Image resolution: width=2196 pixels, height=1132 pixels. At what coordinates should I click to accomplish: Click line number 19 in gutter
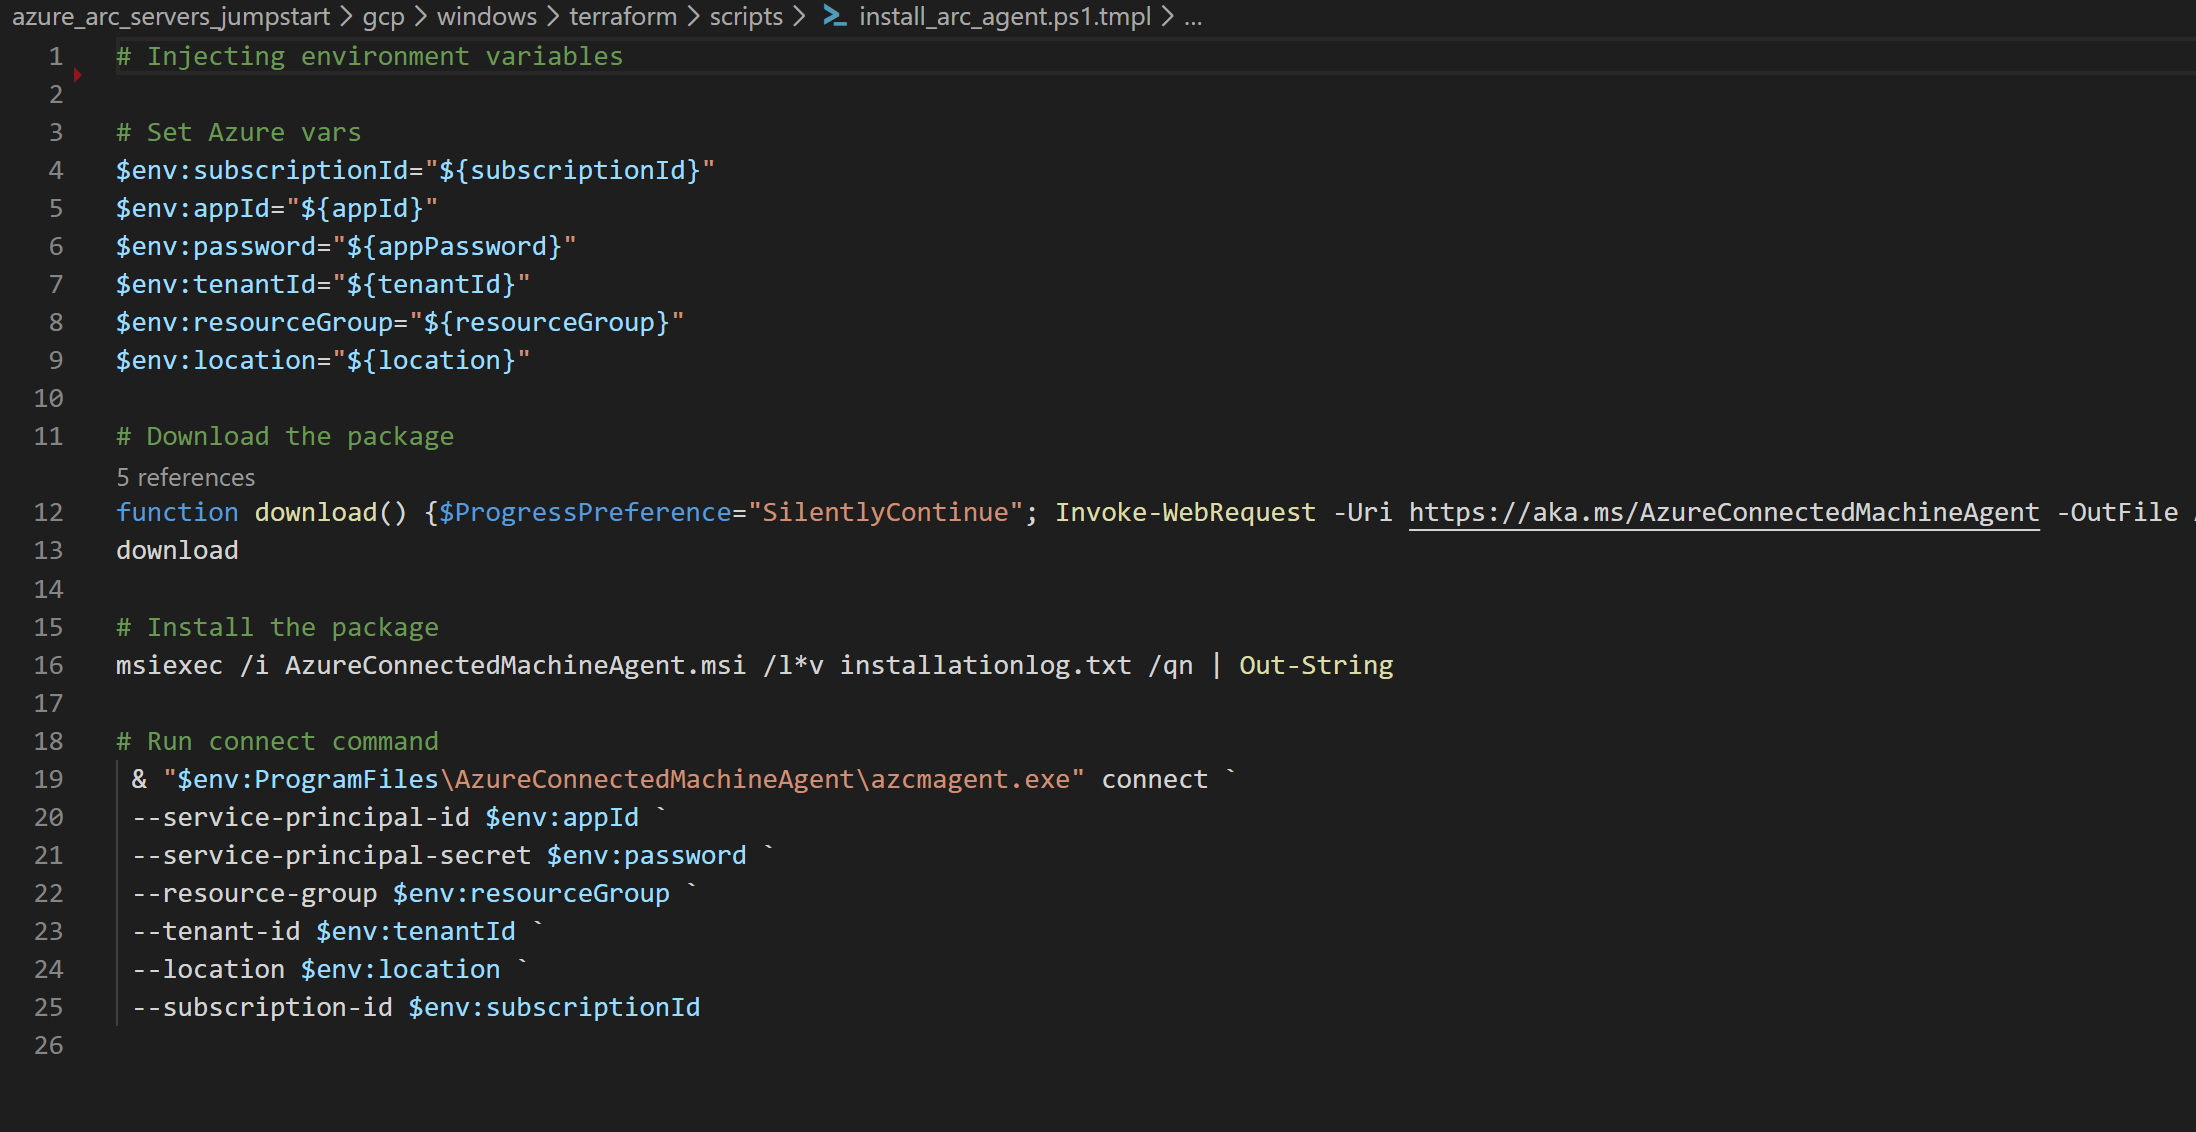pos(48,779)
